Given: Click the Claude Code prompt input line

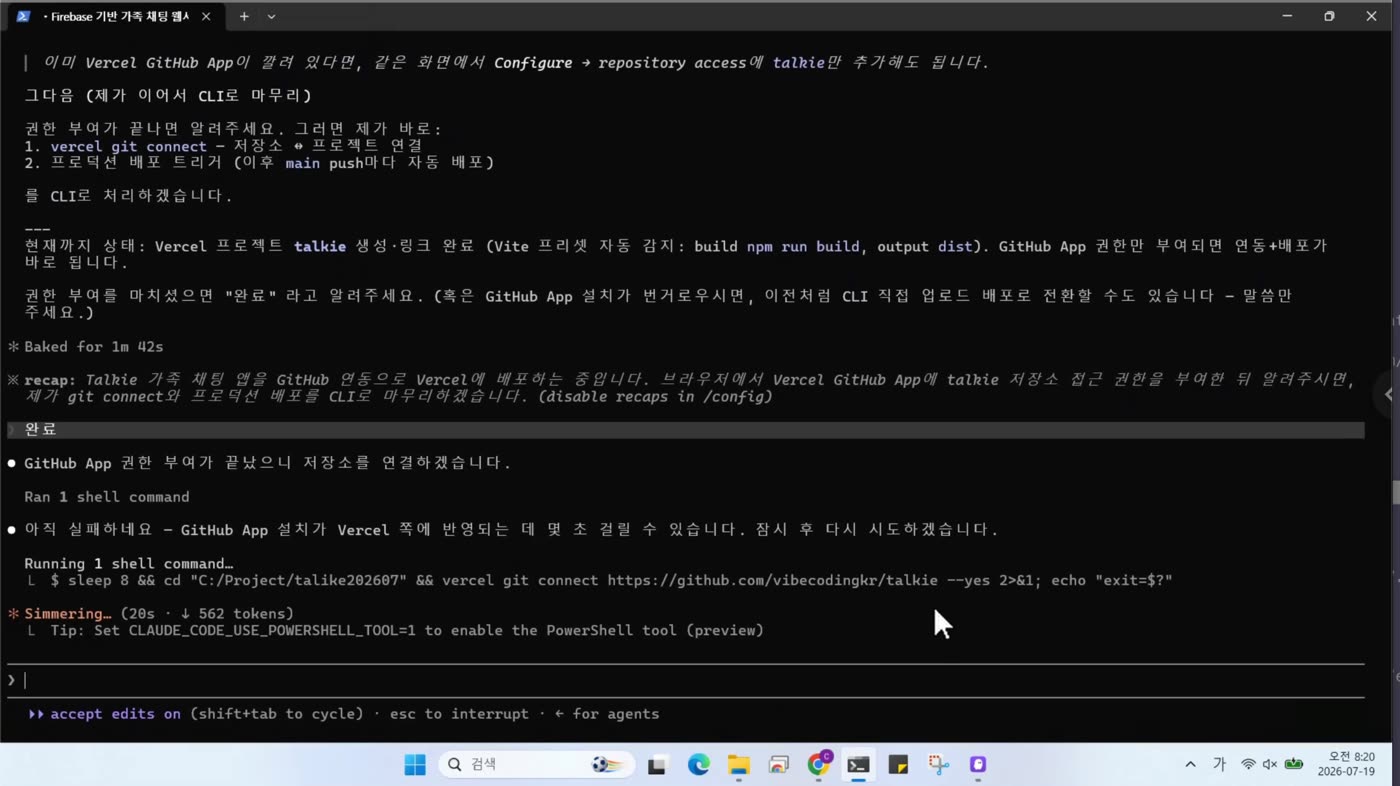Looking at the screenshot, I should click(x=685, y=680).
